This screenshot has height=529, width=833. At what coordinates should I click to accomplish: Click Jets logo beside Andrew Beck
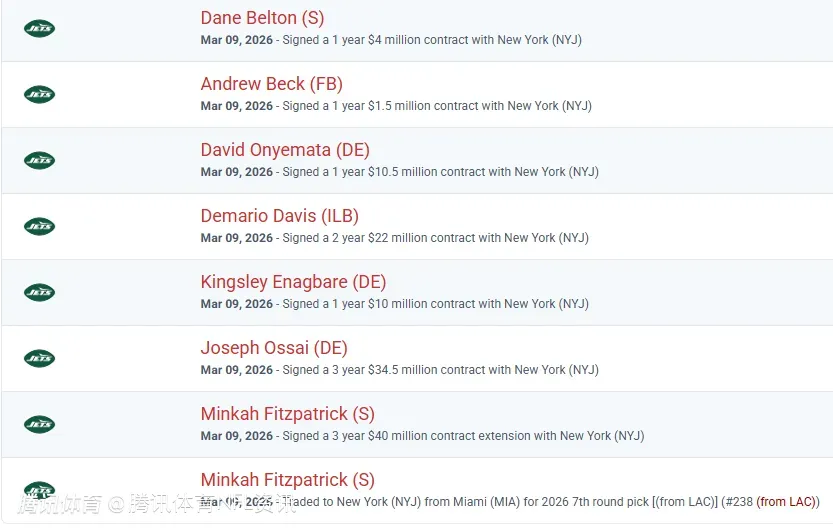[39, 94]
